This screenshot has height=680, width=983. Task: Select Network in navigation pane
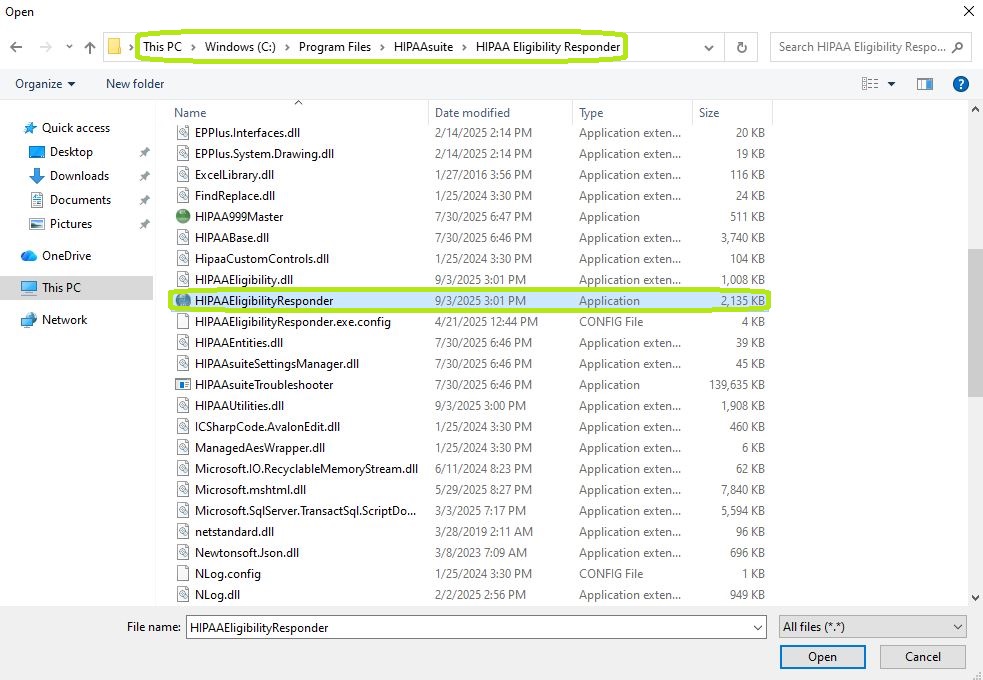[65, 320]
